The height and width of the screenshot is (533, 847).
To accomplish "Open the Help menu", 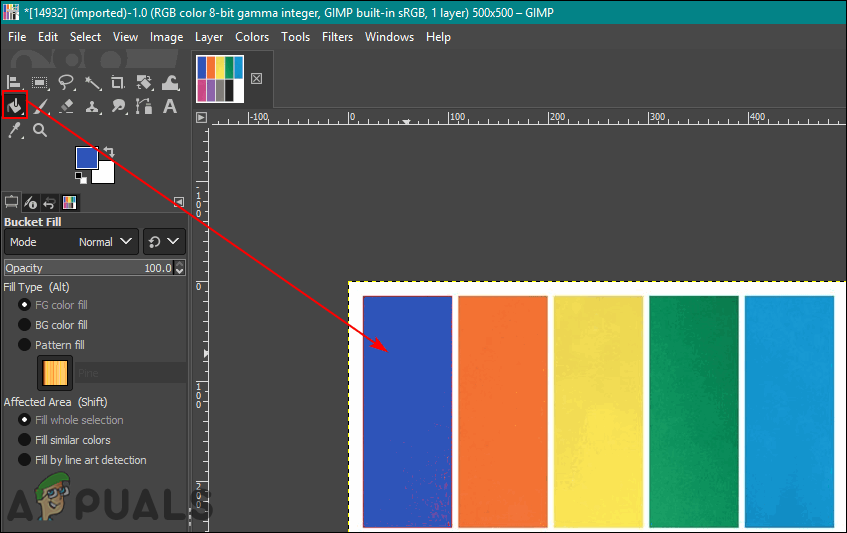I will [438, 37].
